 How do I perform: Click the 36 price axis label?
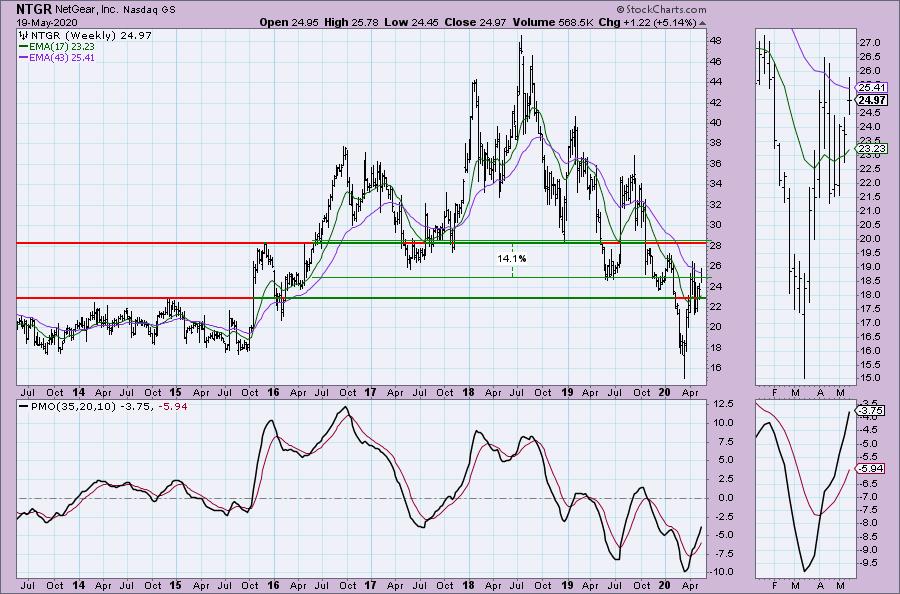click(x=715, y=164)
